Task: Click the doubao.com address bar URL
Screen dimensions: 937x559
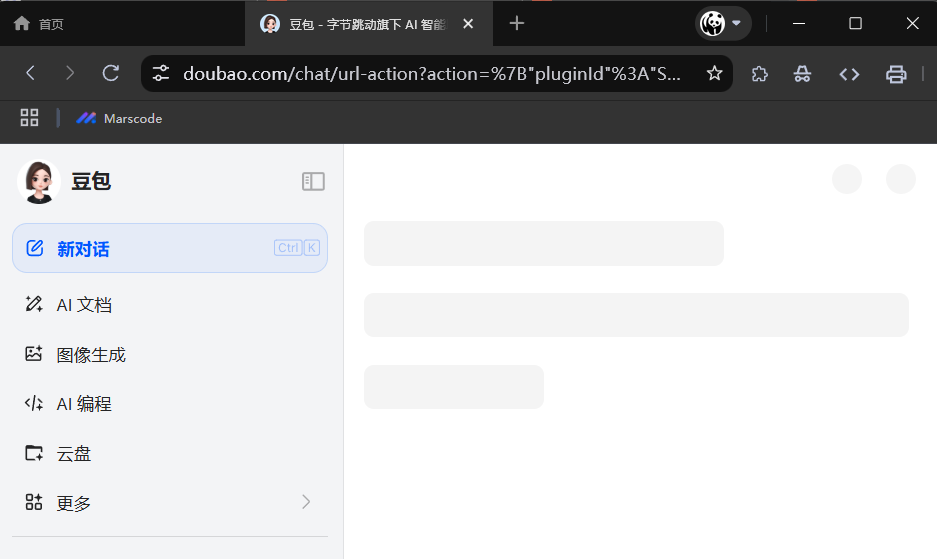Action: [x=431, y=74]
